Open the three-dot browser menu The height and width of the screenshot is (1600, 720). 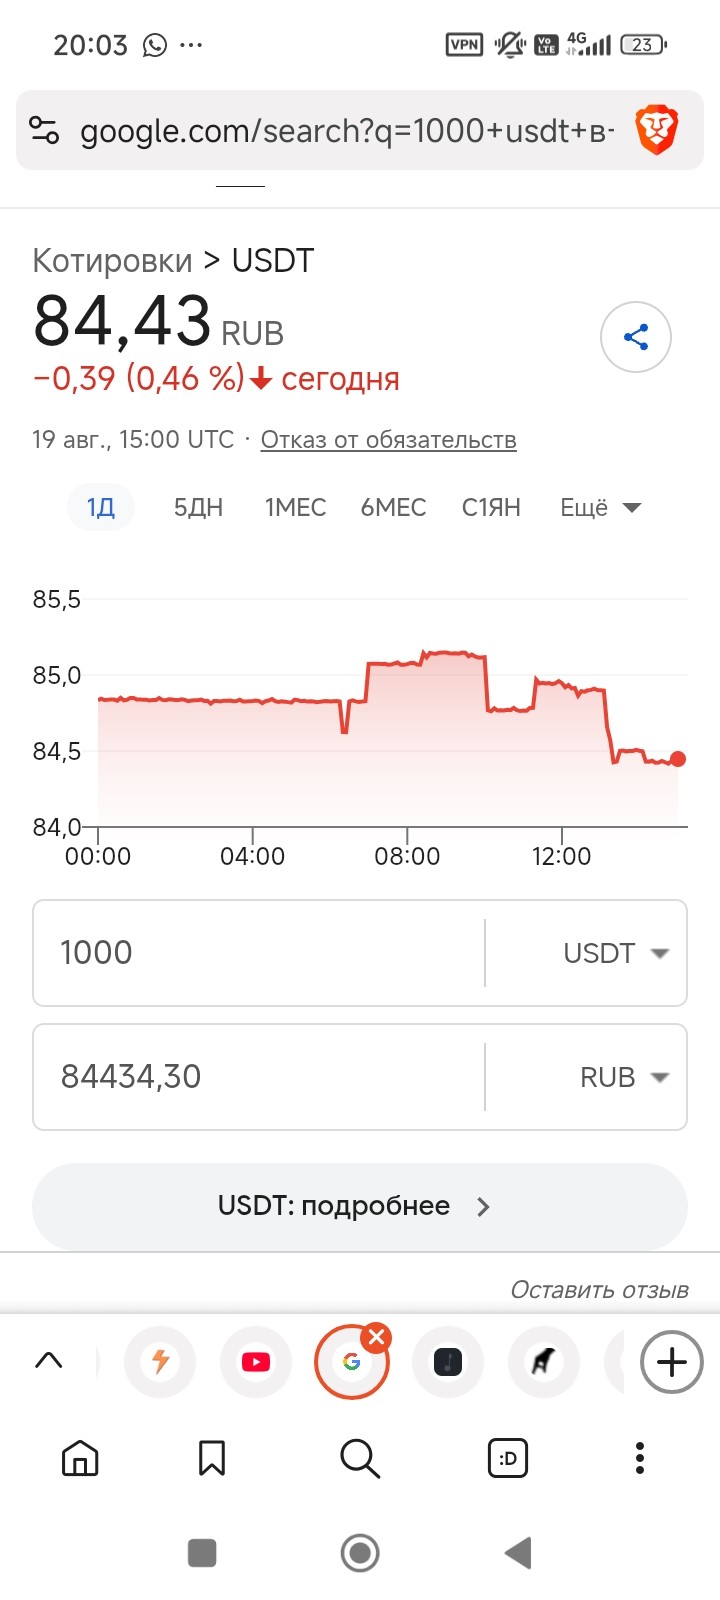pos(640,1458)
